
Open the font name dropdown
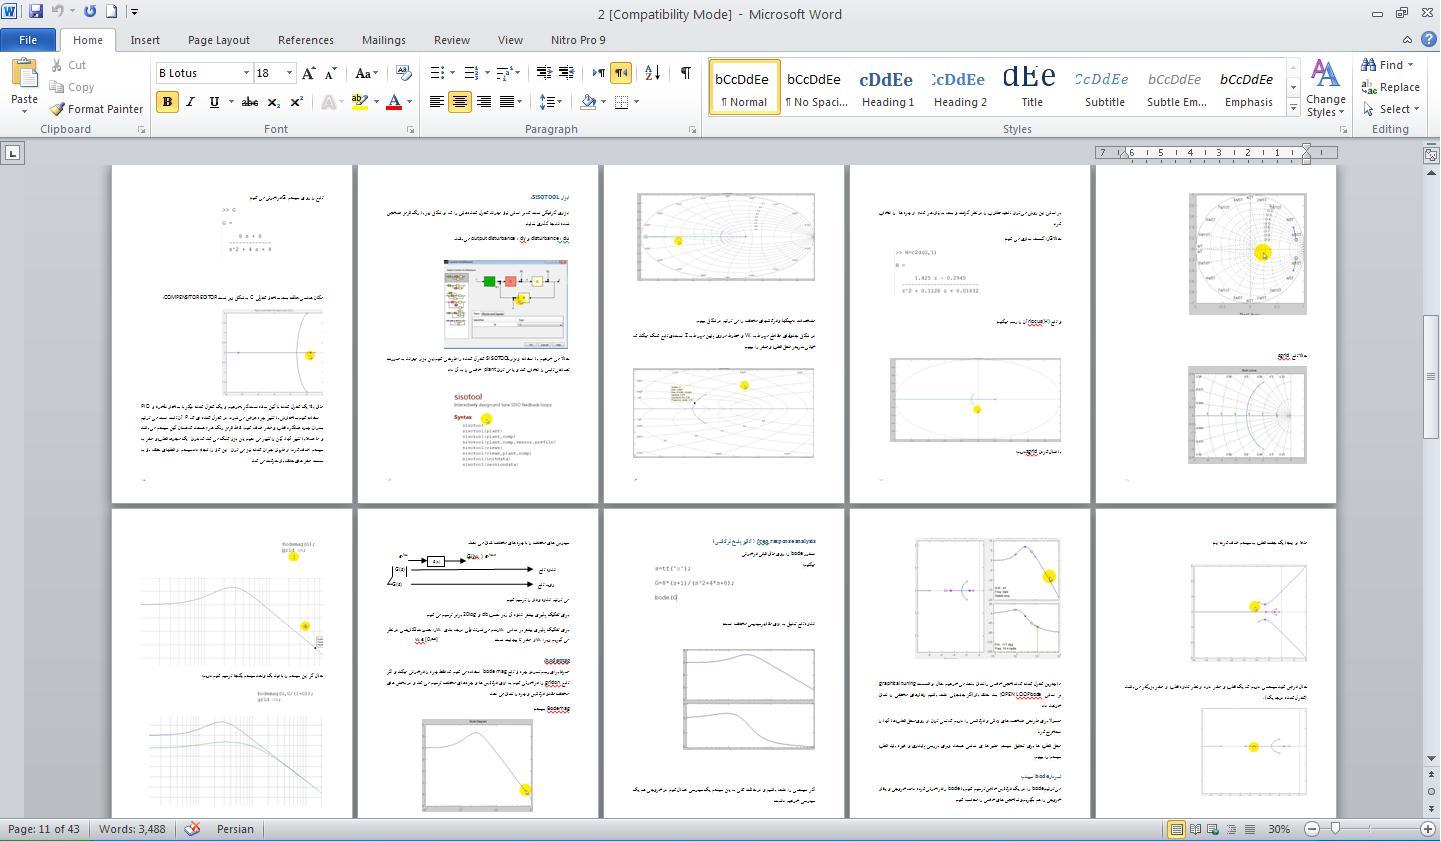pos(246,73)
